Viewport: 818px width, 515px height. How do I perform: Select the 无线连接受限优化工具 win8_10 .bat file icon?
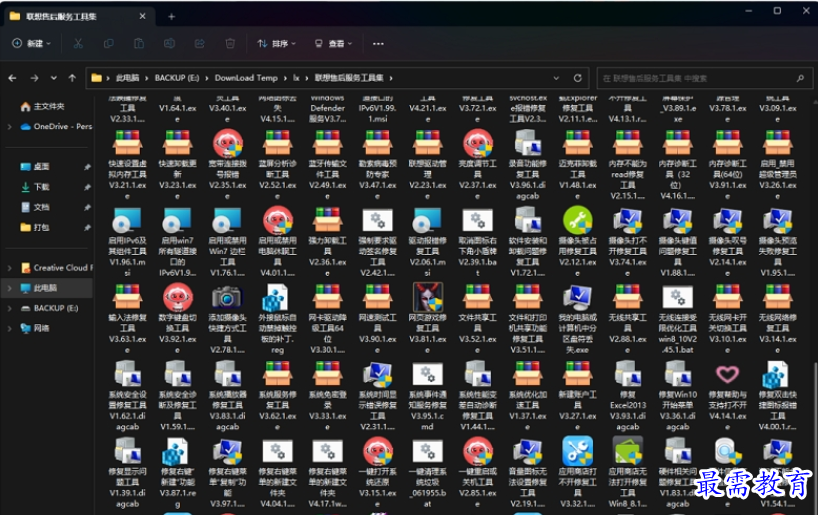(678, 297)
